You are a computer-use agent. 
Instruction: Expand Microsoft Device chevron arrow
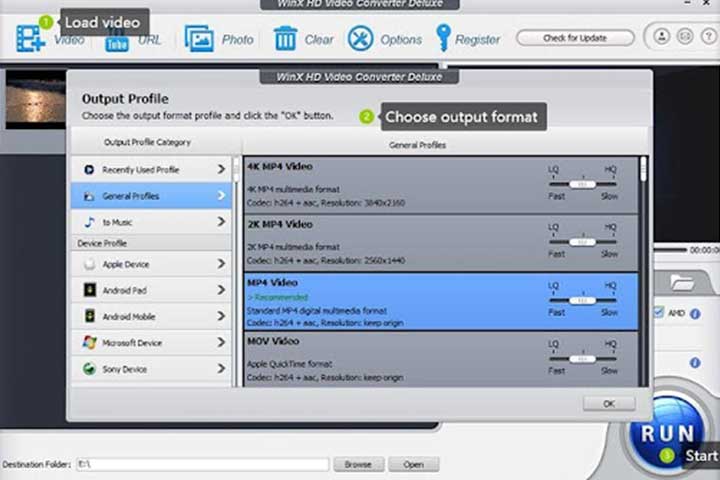221,342
